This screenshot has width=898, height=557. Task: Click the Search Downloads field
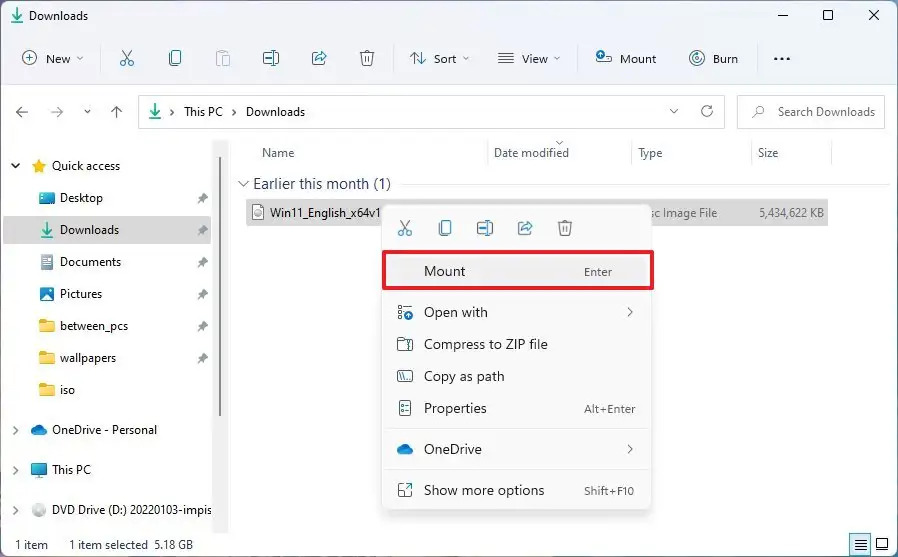(810, 112)
